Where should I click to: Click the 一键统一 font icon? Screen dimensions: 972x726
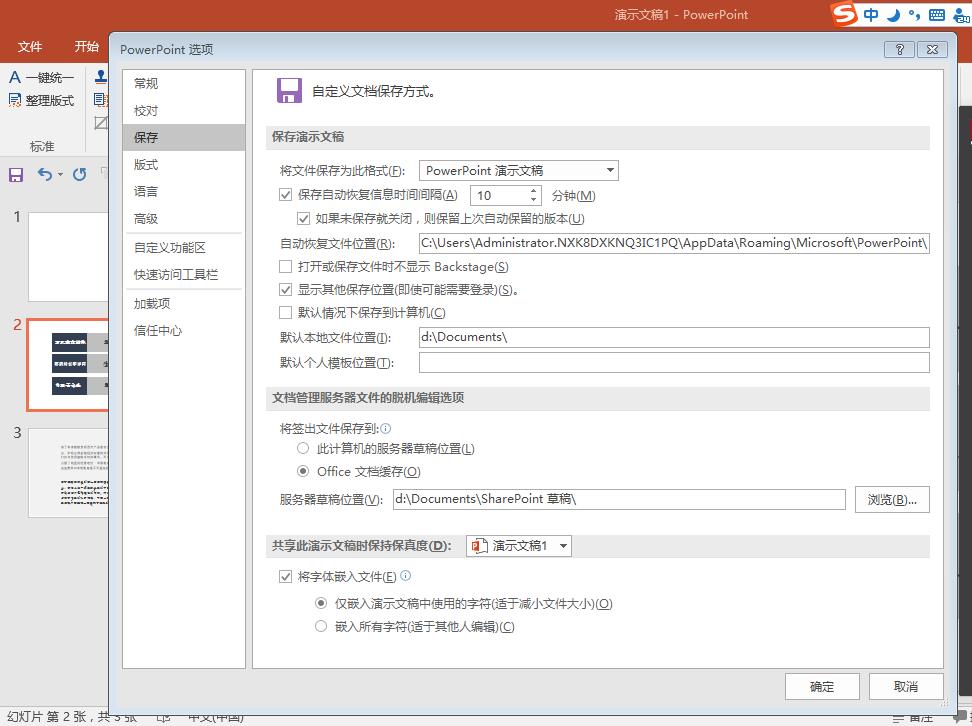coord(16,77)
